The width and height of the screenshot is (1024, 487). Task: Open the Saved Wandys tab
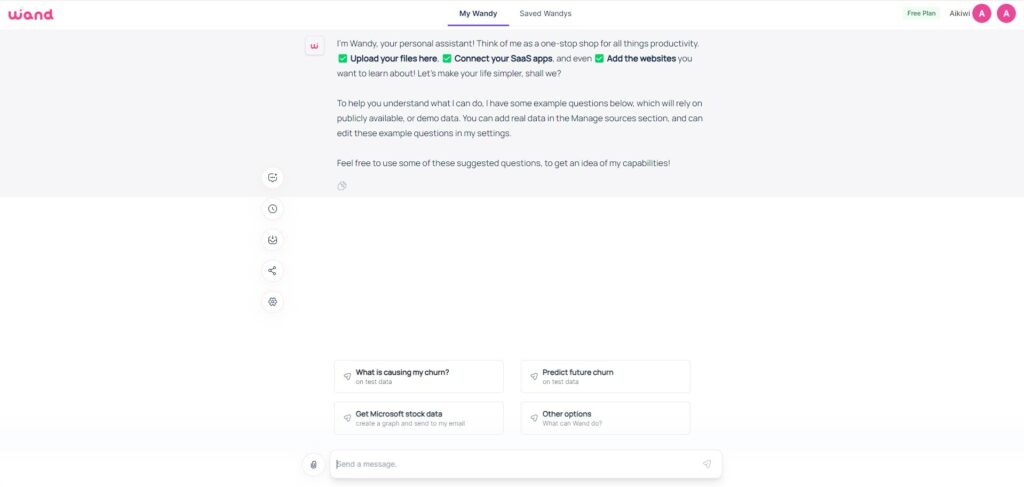click(545, 13)
